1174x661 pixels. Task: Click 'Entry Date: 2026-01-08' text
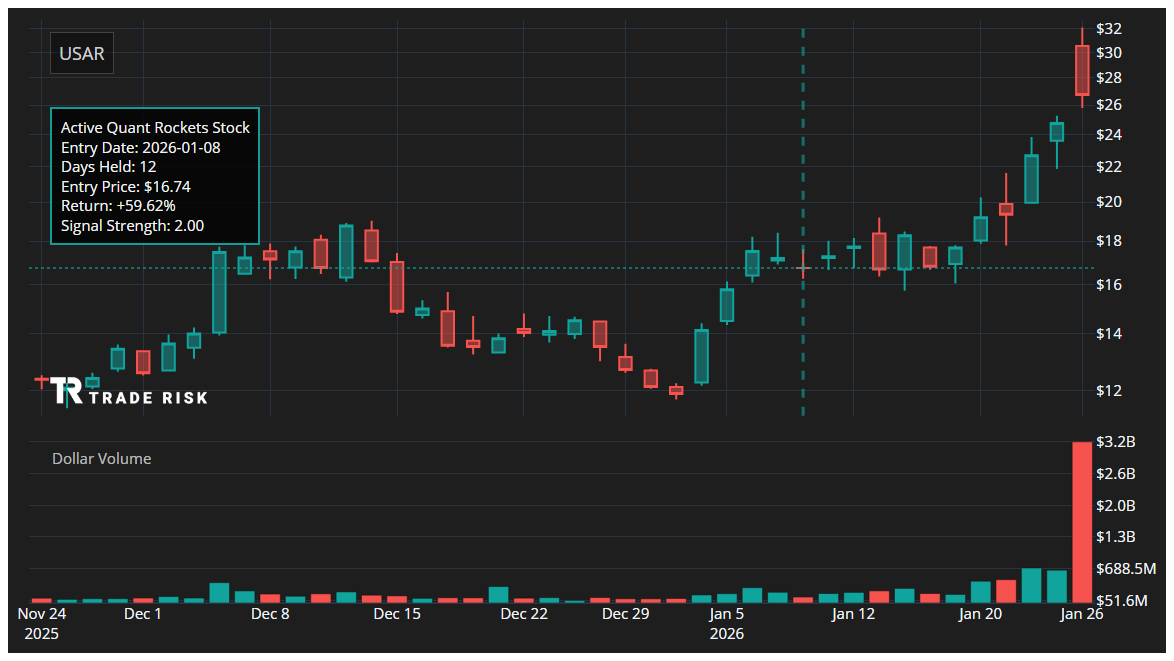(x=141, y=147)
